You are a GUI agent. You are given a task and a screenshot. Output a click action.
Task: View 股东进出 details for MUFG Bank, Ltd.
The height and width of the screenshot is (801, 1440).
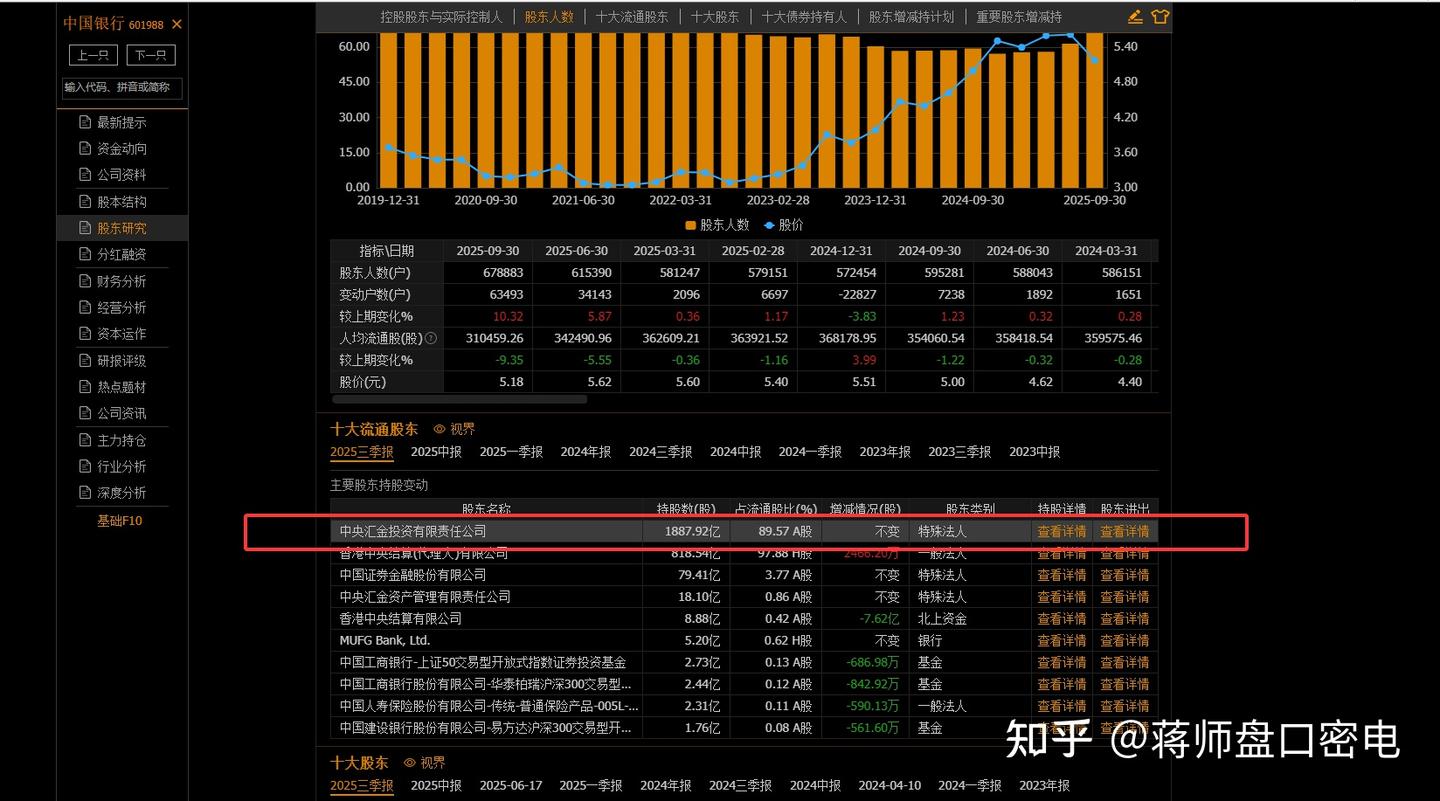[1125, 641]
